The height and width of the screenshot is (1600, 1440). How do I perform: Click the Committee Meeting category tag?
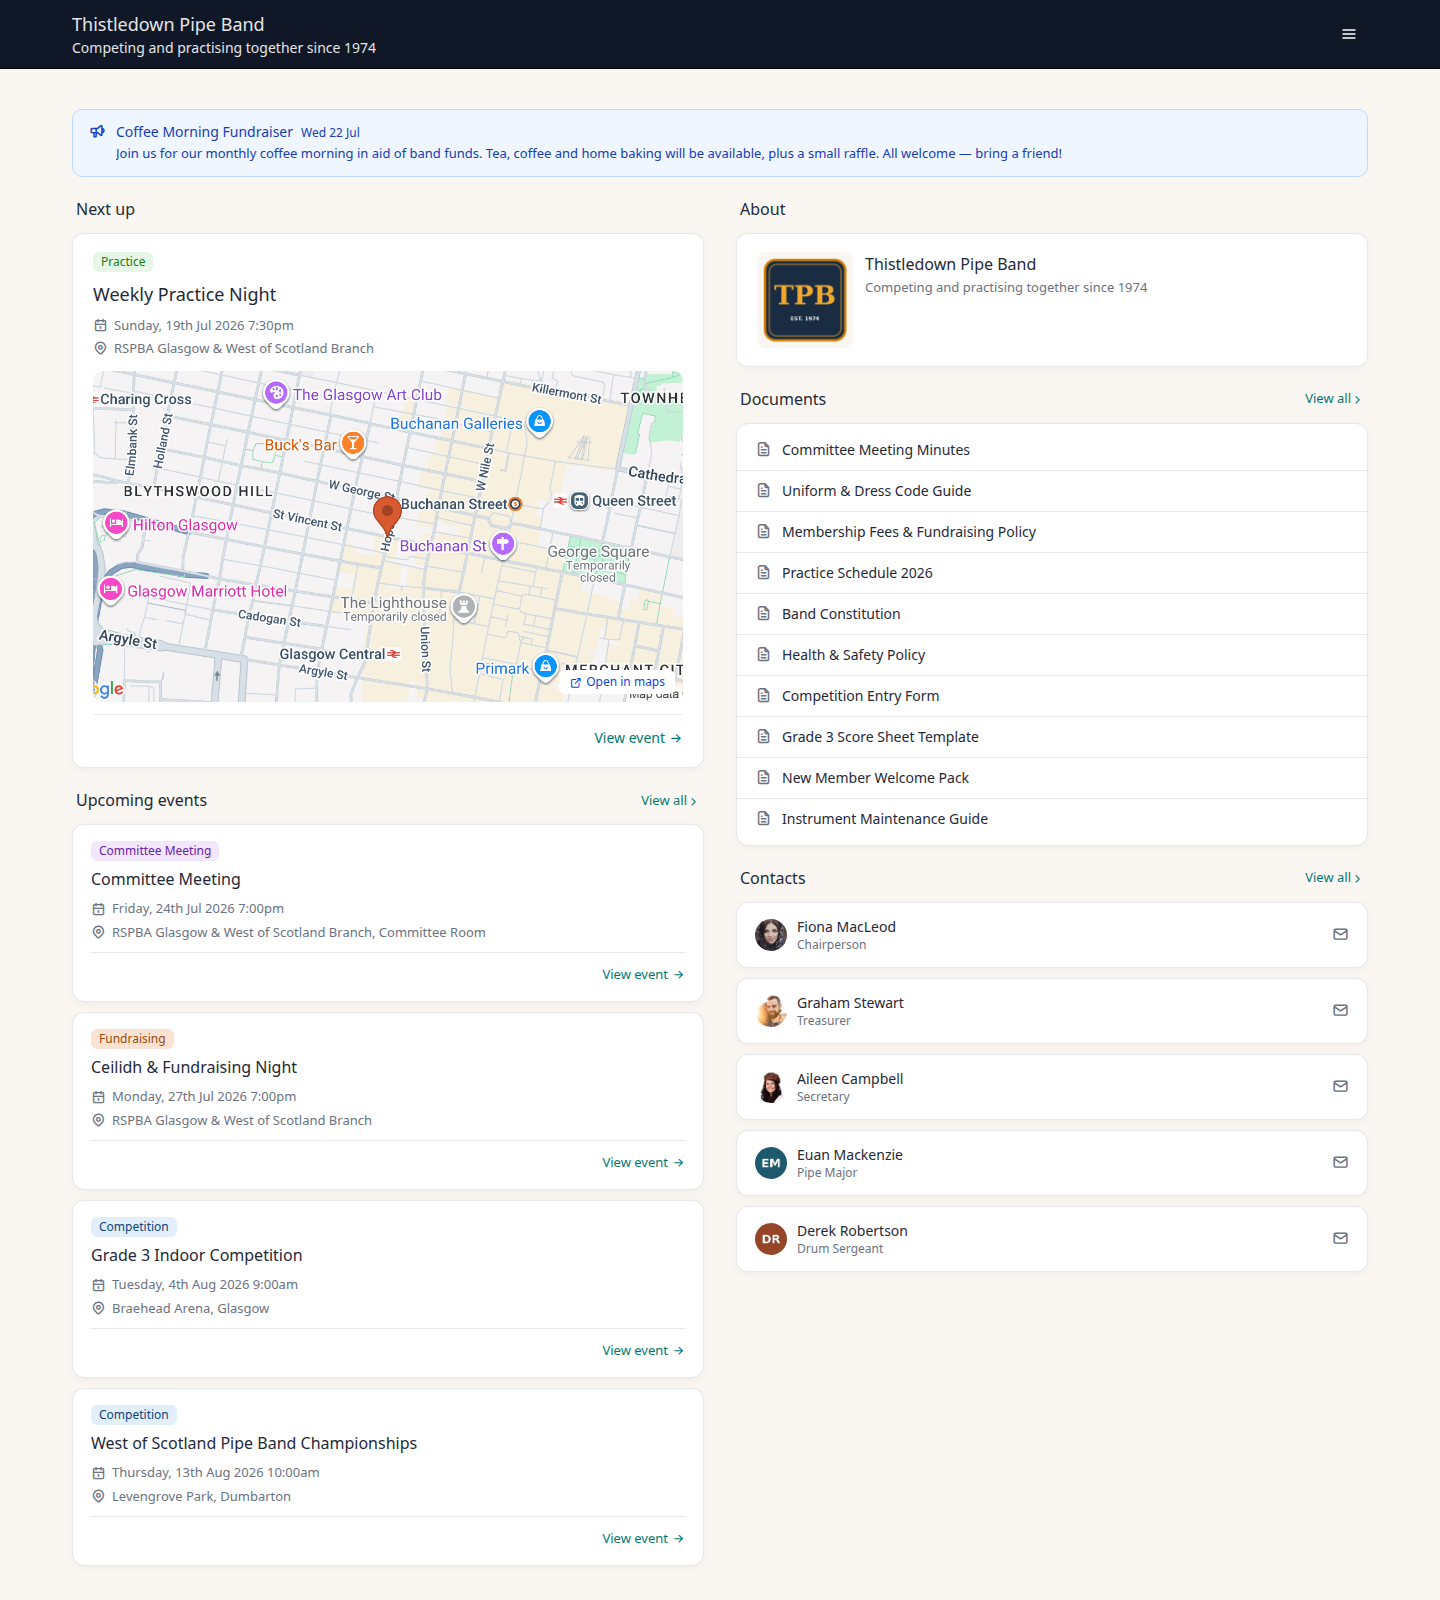(155, 851)
